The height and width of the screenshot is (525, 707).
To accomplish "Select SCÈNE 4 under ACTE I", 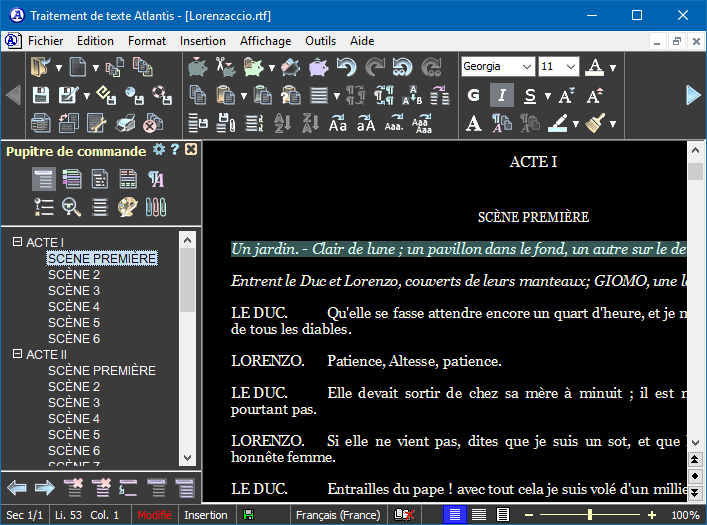I will coord(73,306).
